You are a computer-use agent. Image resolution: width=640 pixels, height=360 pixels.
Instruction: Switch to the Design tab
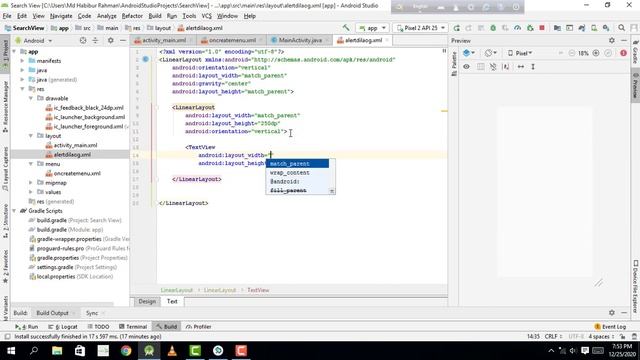tap(147, 301)
